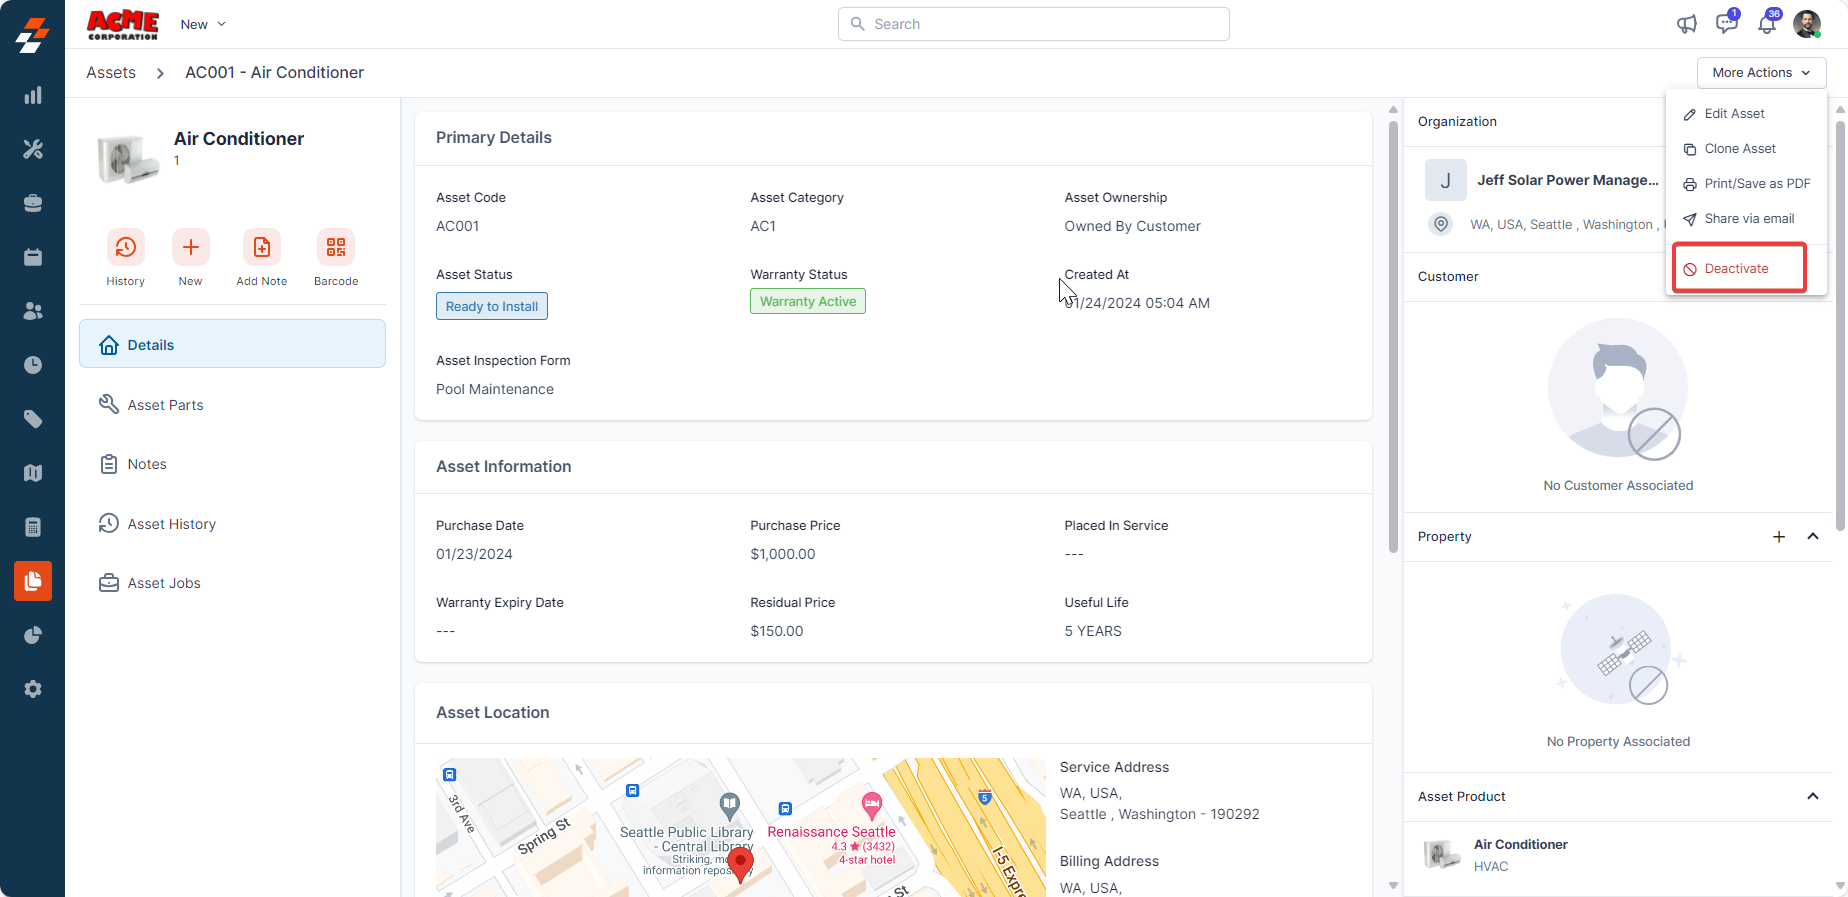Collapse the Property section chevron
The image size is (1848, 897).
(x=1813, y=537)
